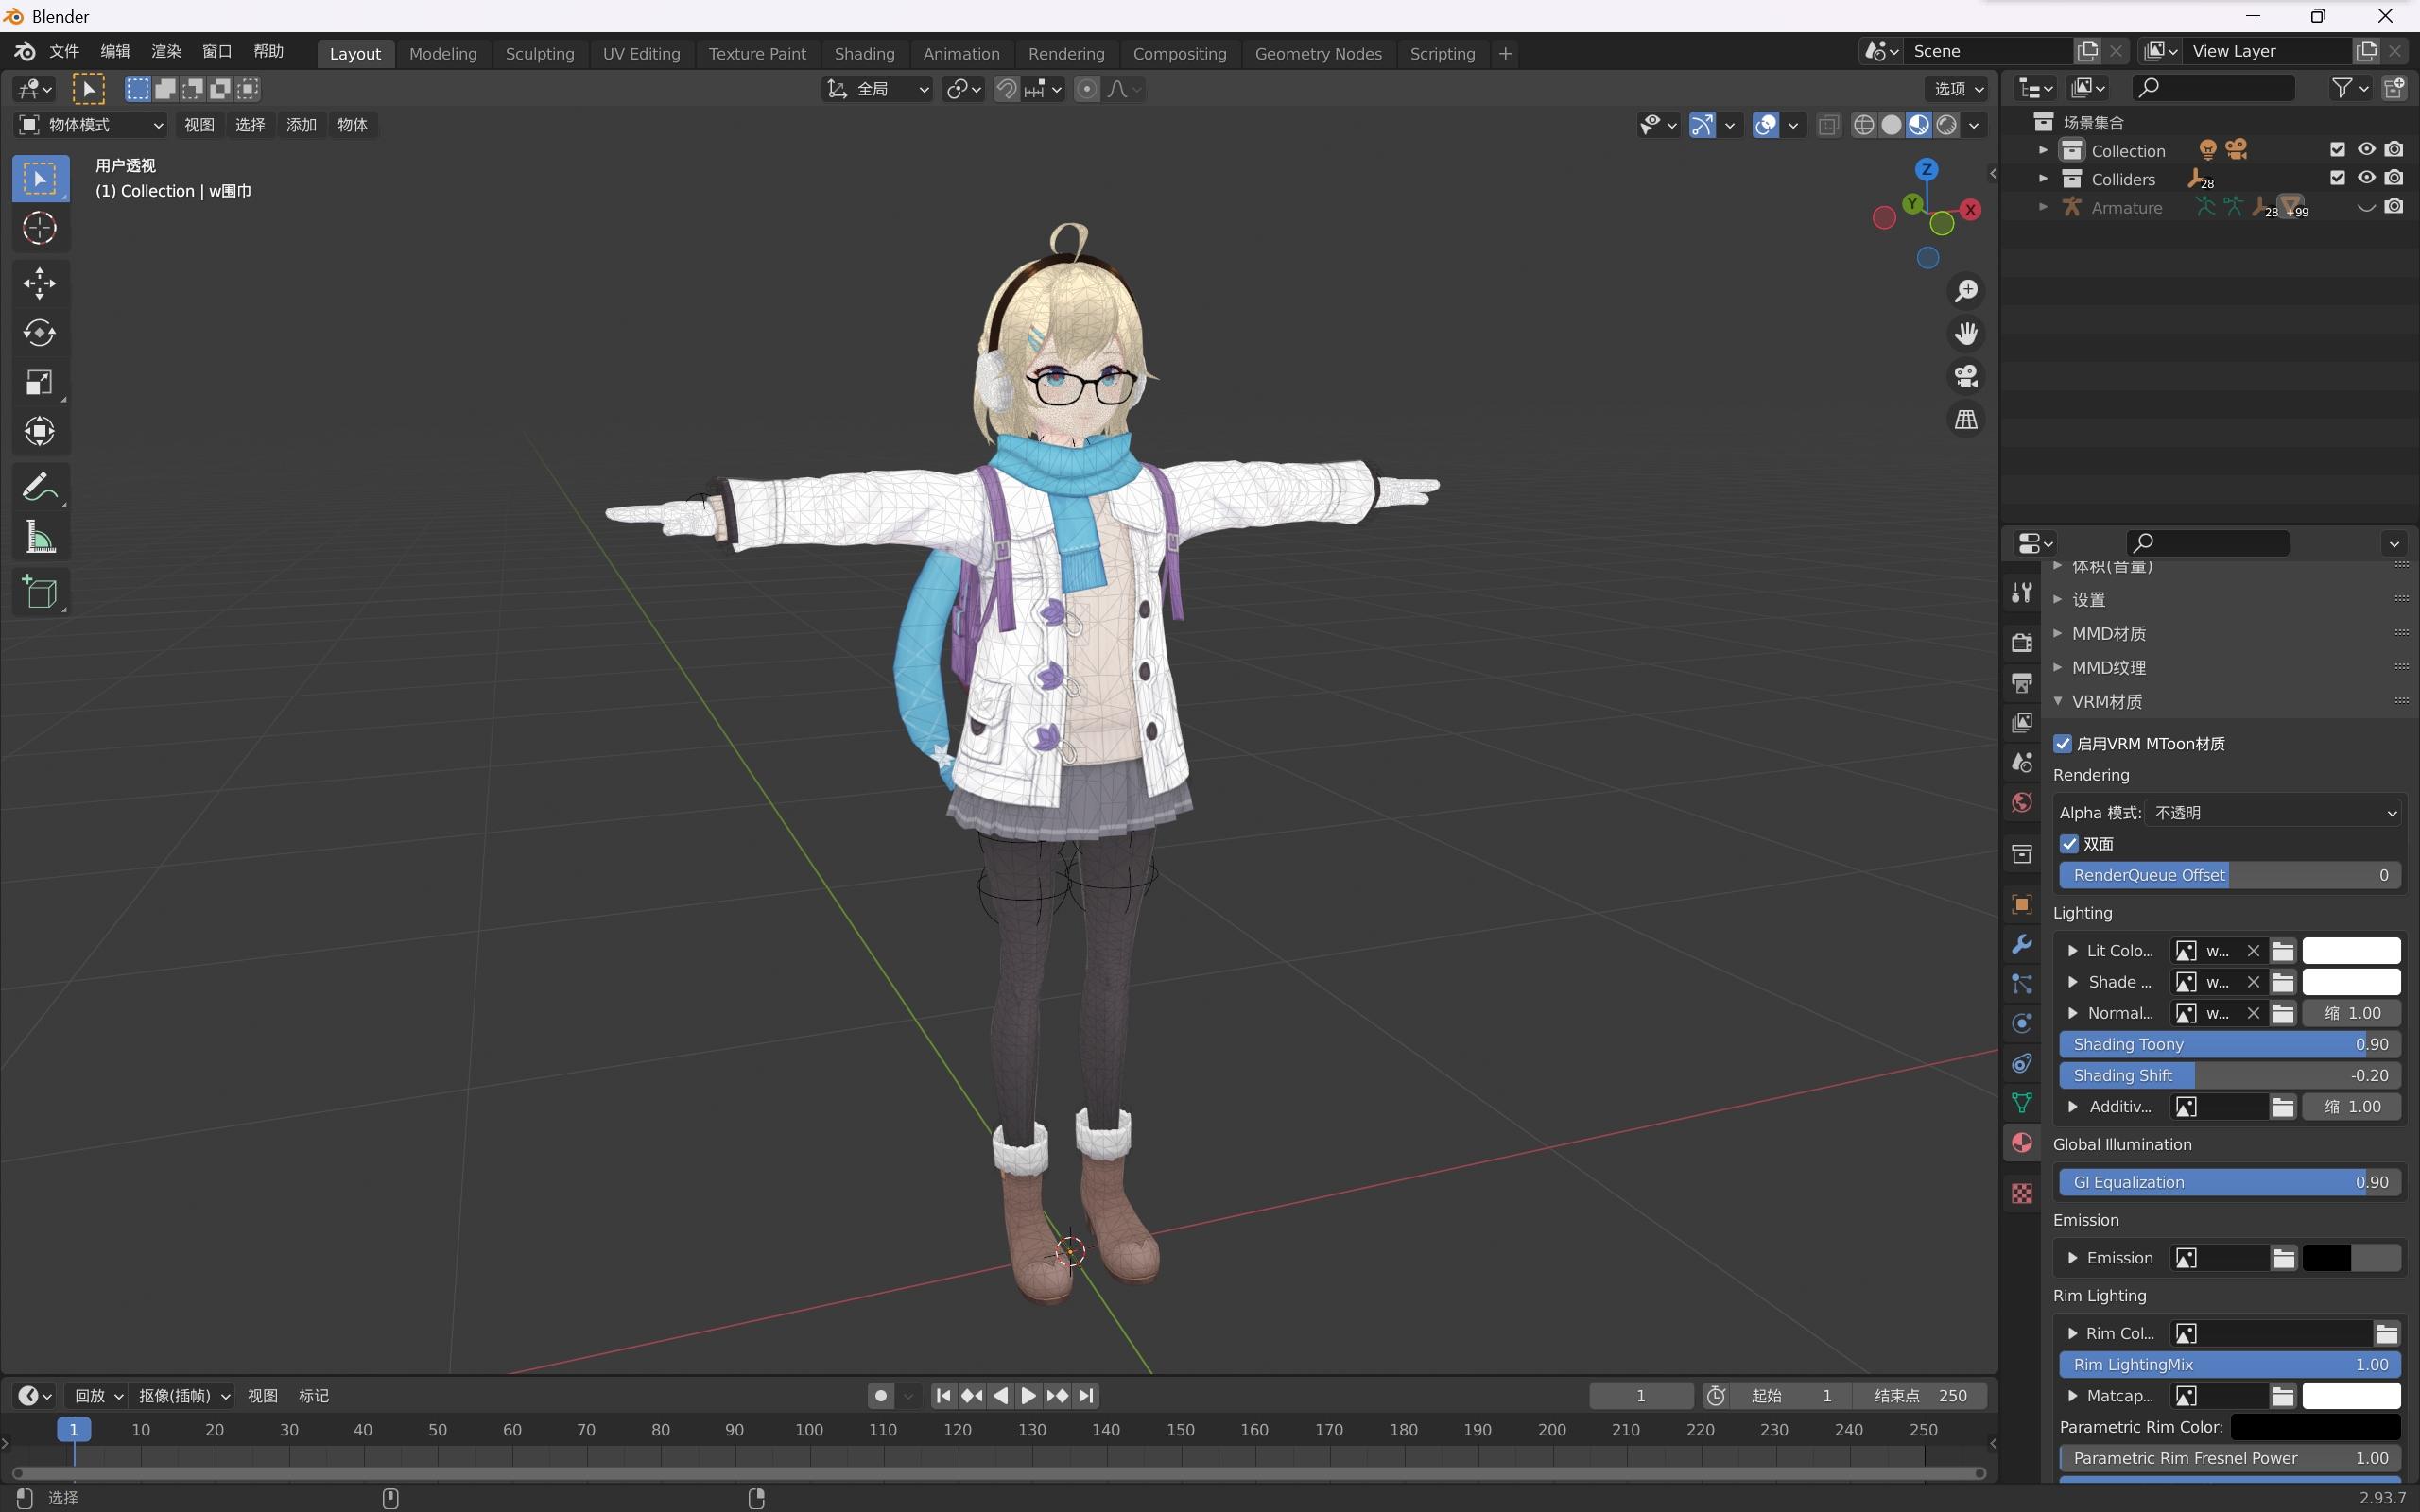The image size is (2420, 1512).
Task: Activate the Annotate pencil tool
Action: (x=39, y=488)
